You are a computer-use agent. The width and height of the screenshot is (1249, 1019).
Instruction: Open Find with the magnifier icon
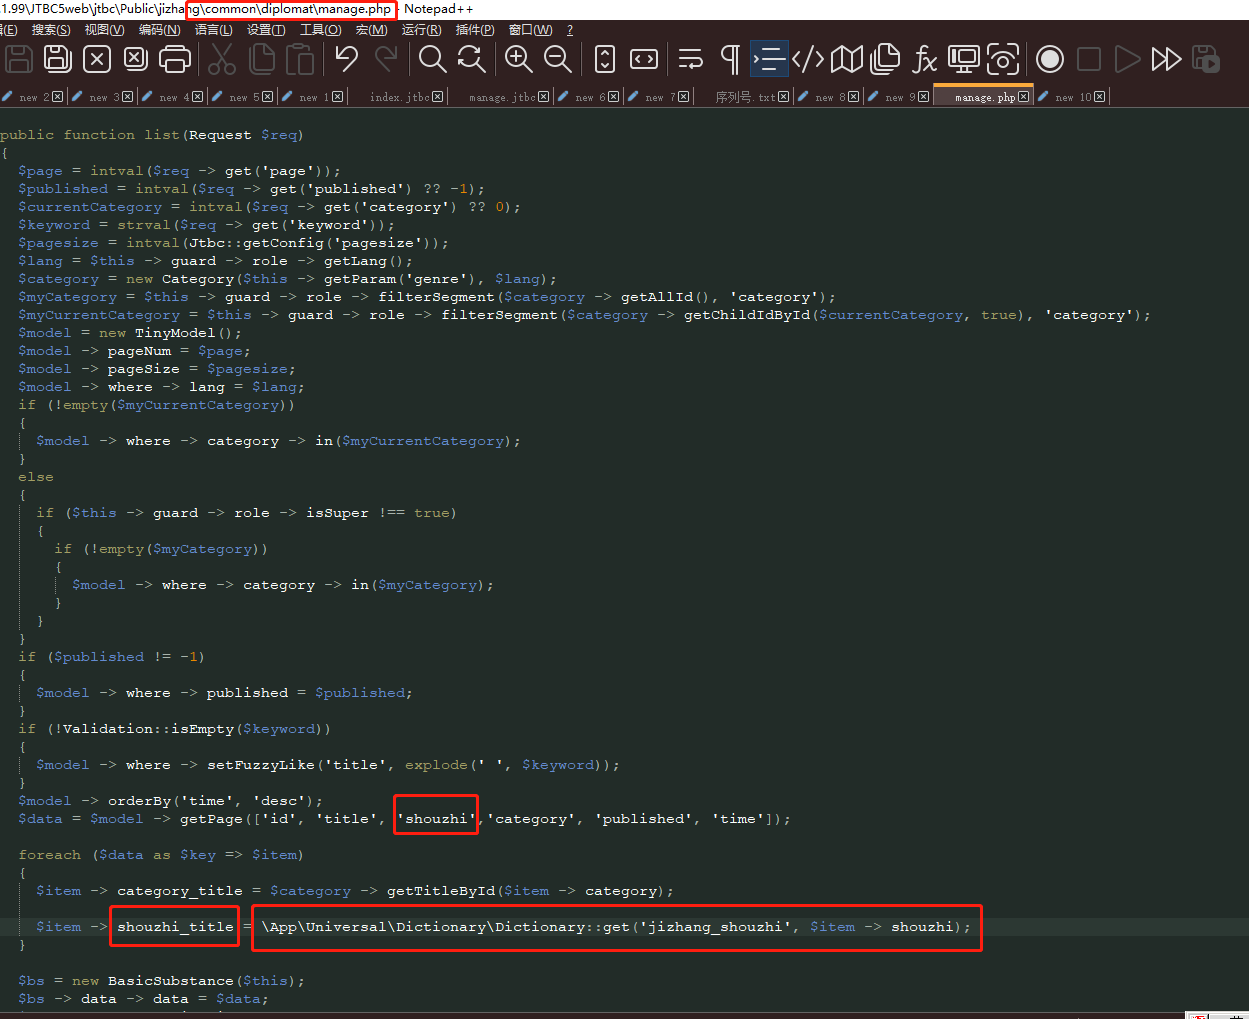tap(432, 59)
